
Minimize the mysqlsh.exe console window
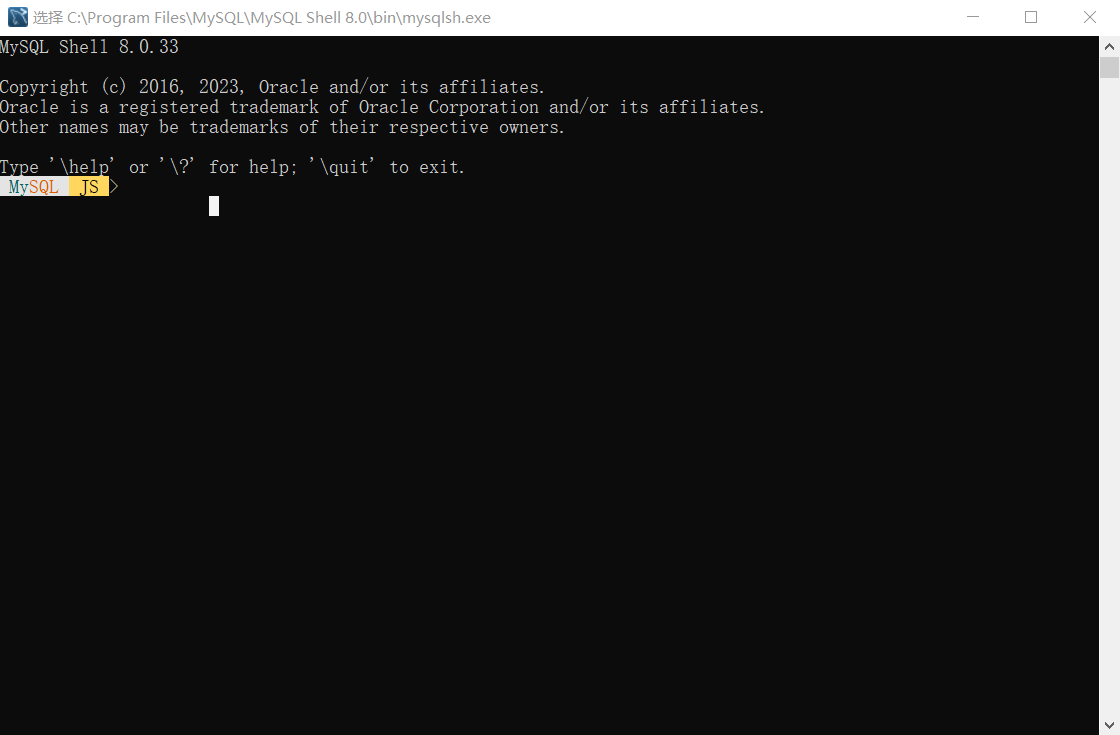973,17
